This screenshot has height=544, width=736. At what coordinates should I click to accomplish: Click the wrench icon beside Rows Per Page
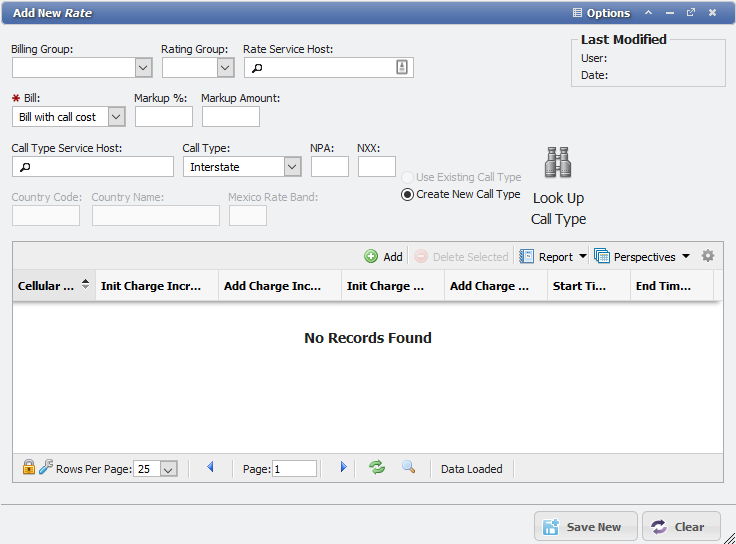(46, 467)
